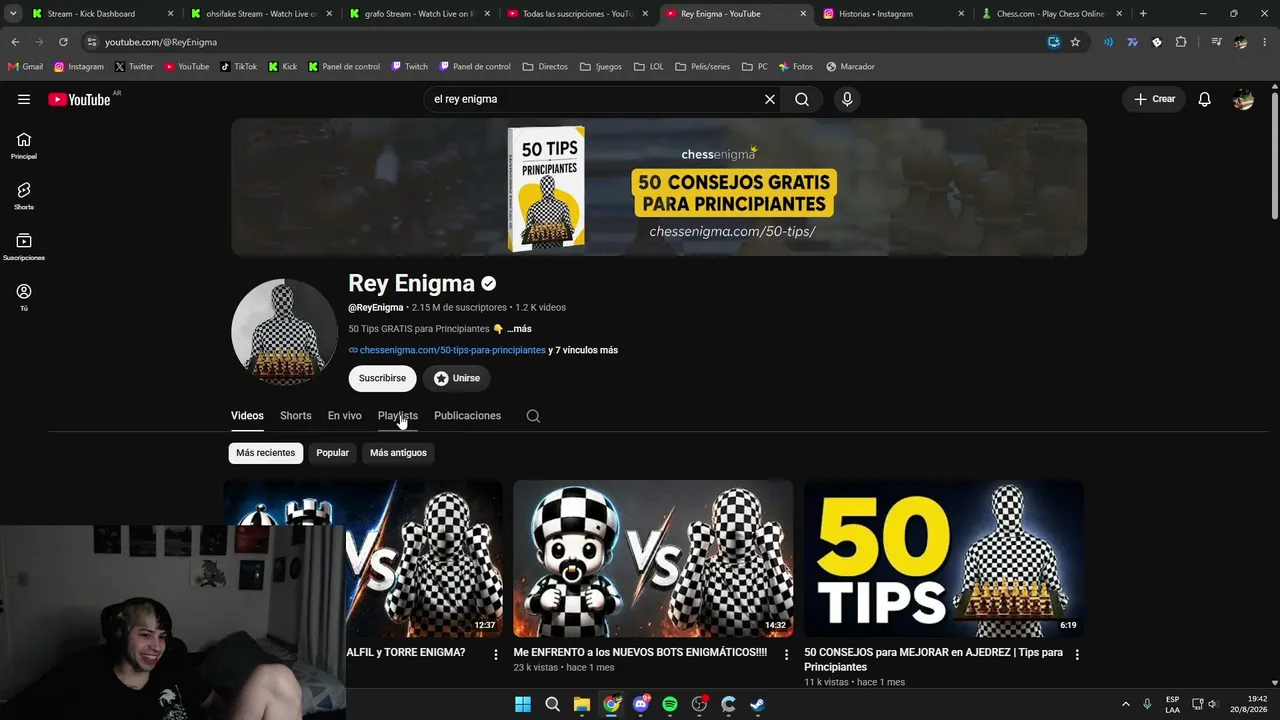The width and height of the screenshot is (1280, 720).
Task: Subscribe with the Suscribirse button
Action: (382, 378)
